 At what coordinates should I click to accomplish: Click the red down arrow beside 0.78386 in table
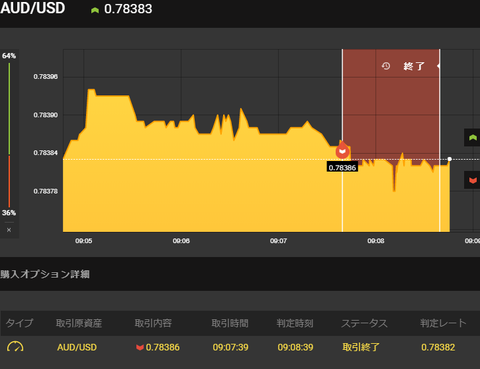click(x=140, y=348)
